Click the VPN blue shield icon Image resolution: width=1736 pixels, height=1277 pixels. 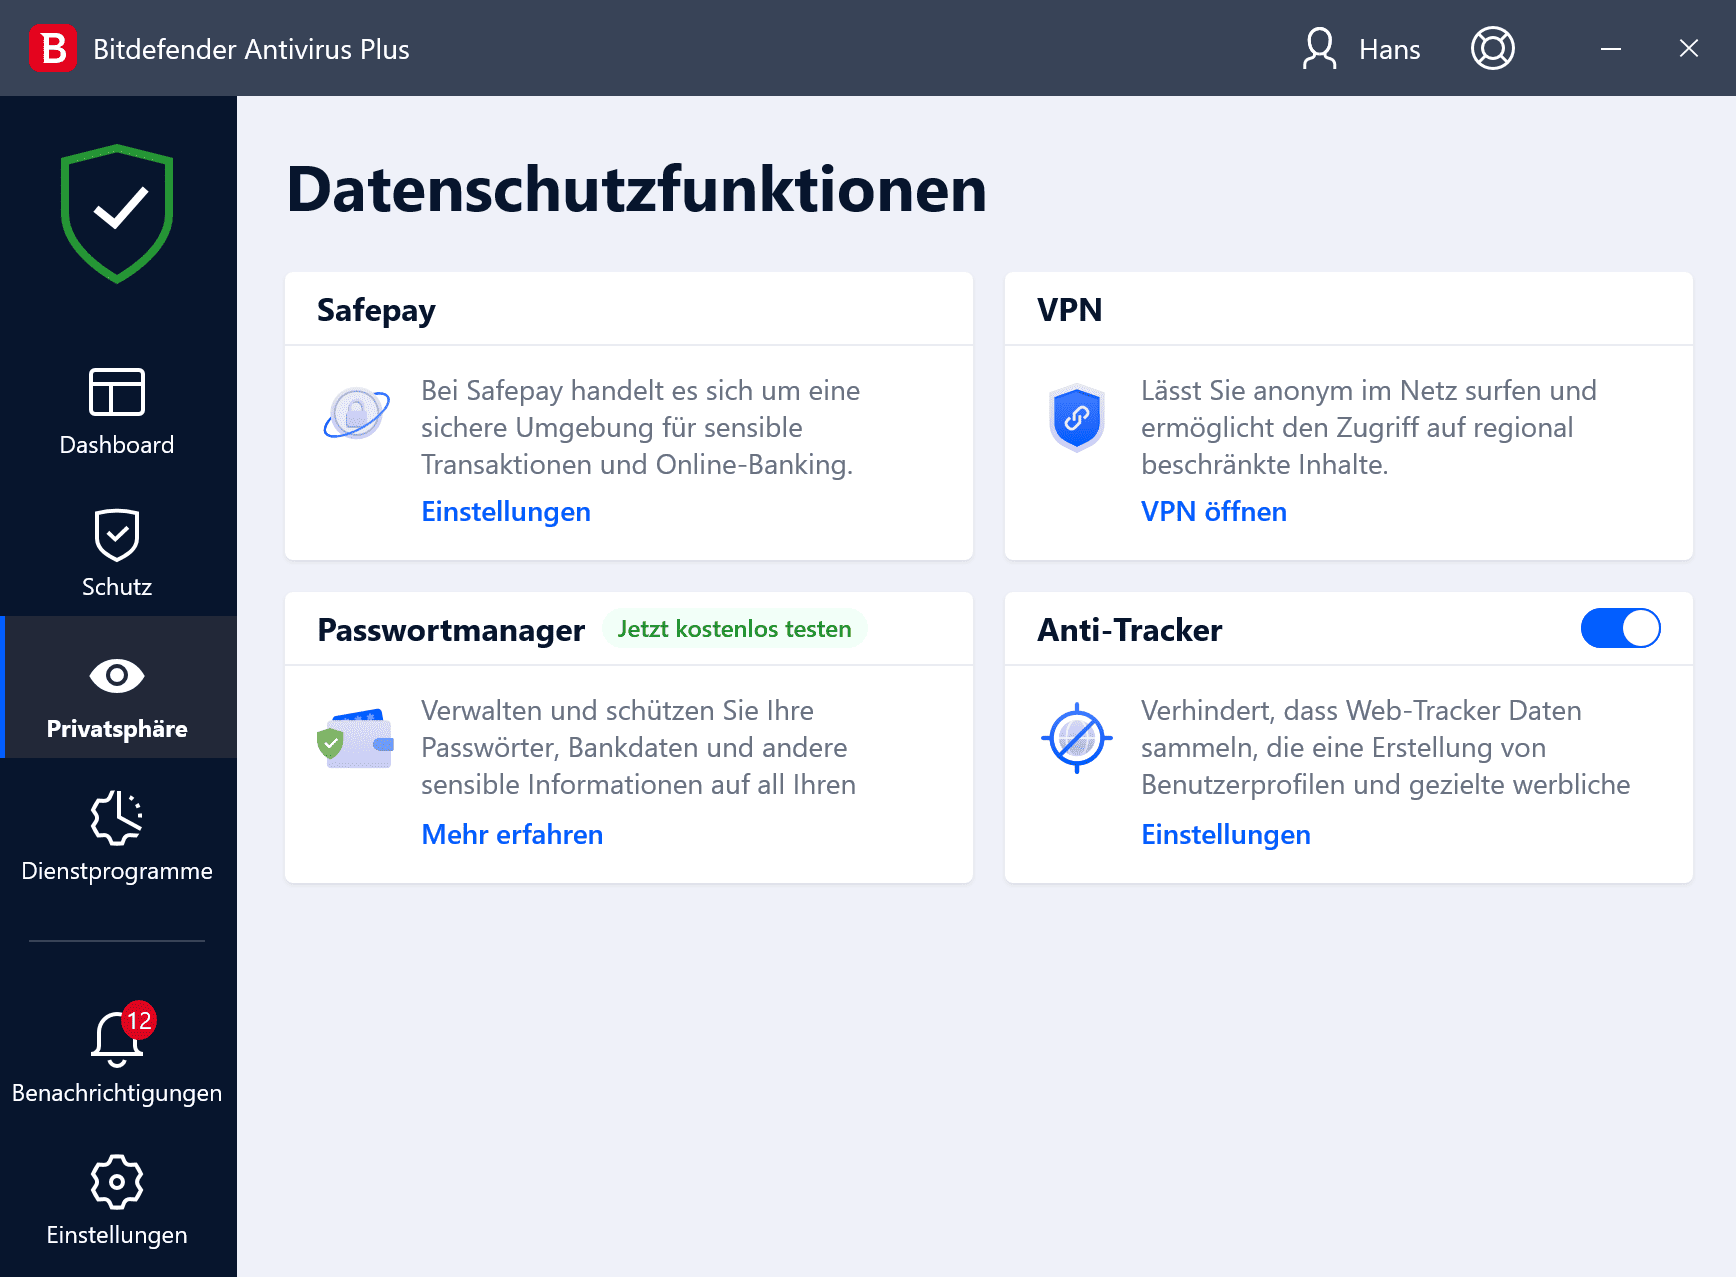pyautogui.click(x=1077, y=417)
